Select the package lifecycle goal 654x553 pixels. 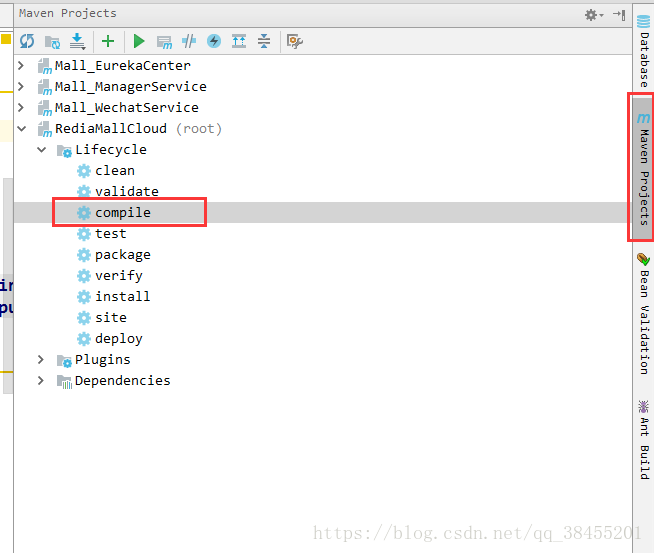click(x=123, y=255)
